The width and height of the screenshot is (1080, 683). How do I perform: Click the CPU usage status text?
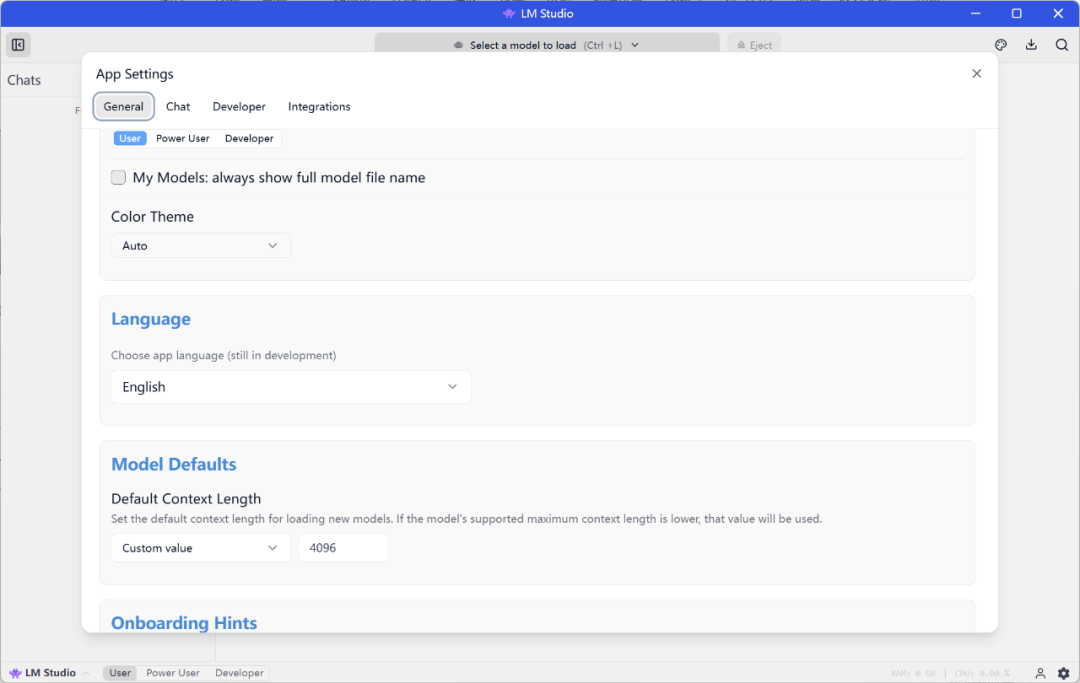pos(982,673)
